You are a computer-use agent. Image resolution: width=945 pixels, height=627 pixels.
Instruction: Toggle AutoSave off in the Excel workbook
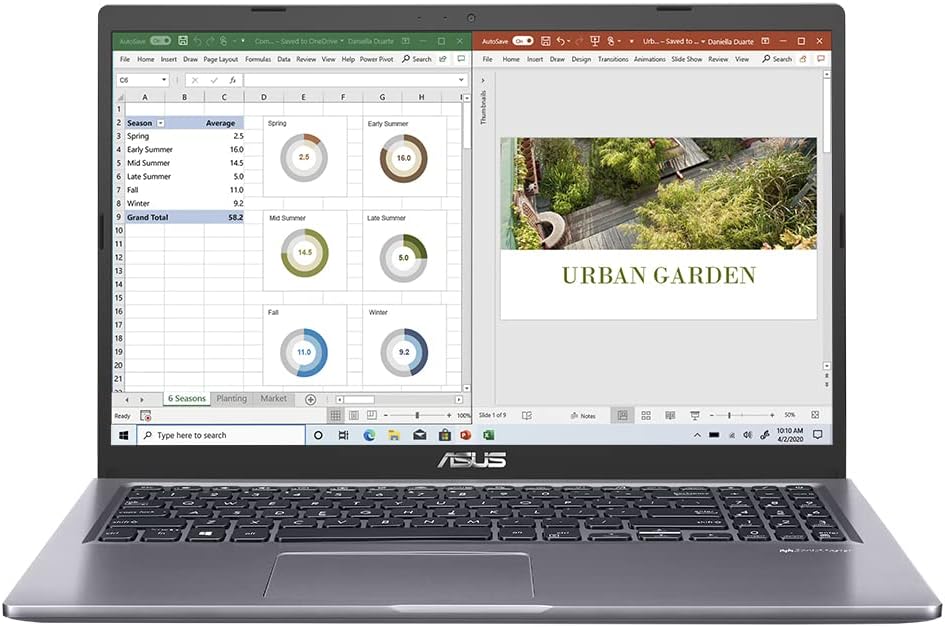[x=160, y=41]
